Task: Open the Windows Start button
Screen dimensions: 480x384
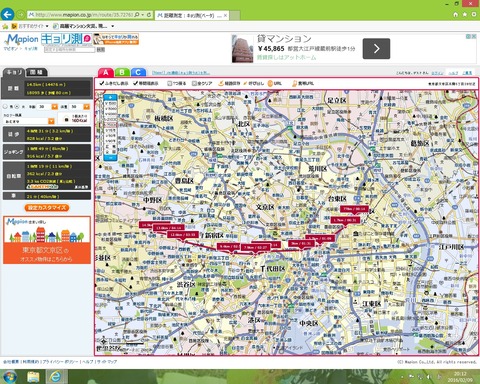Action: click(10, 377)
